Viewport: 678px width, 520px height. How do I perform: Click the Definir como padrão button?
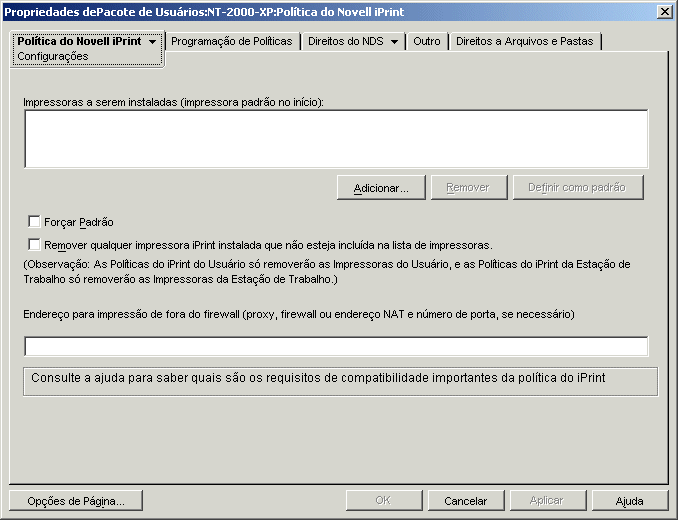578,188
